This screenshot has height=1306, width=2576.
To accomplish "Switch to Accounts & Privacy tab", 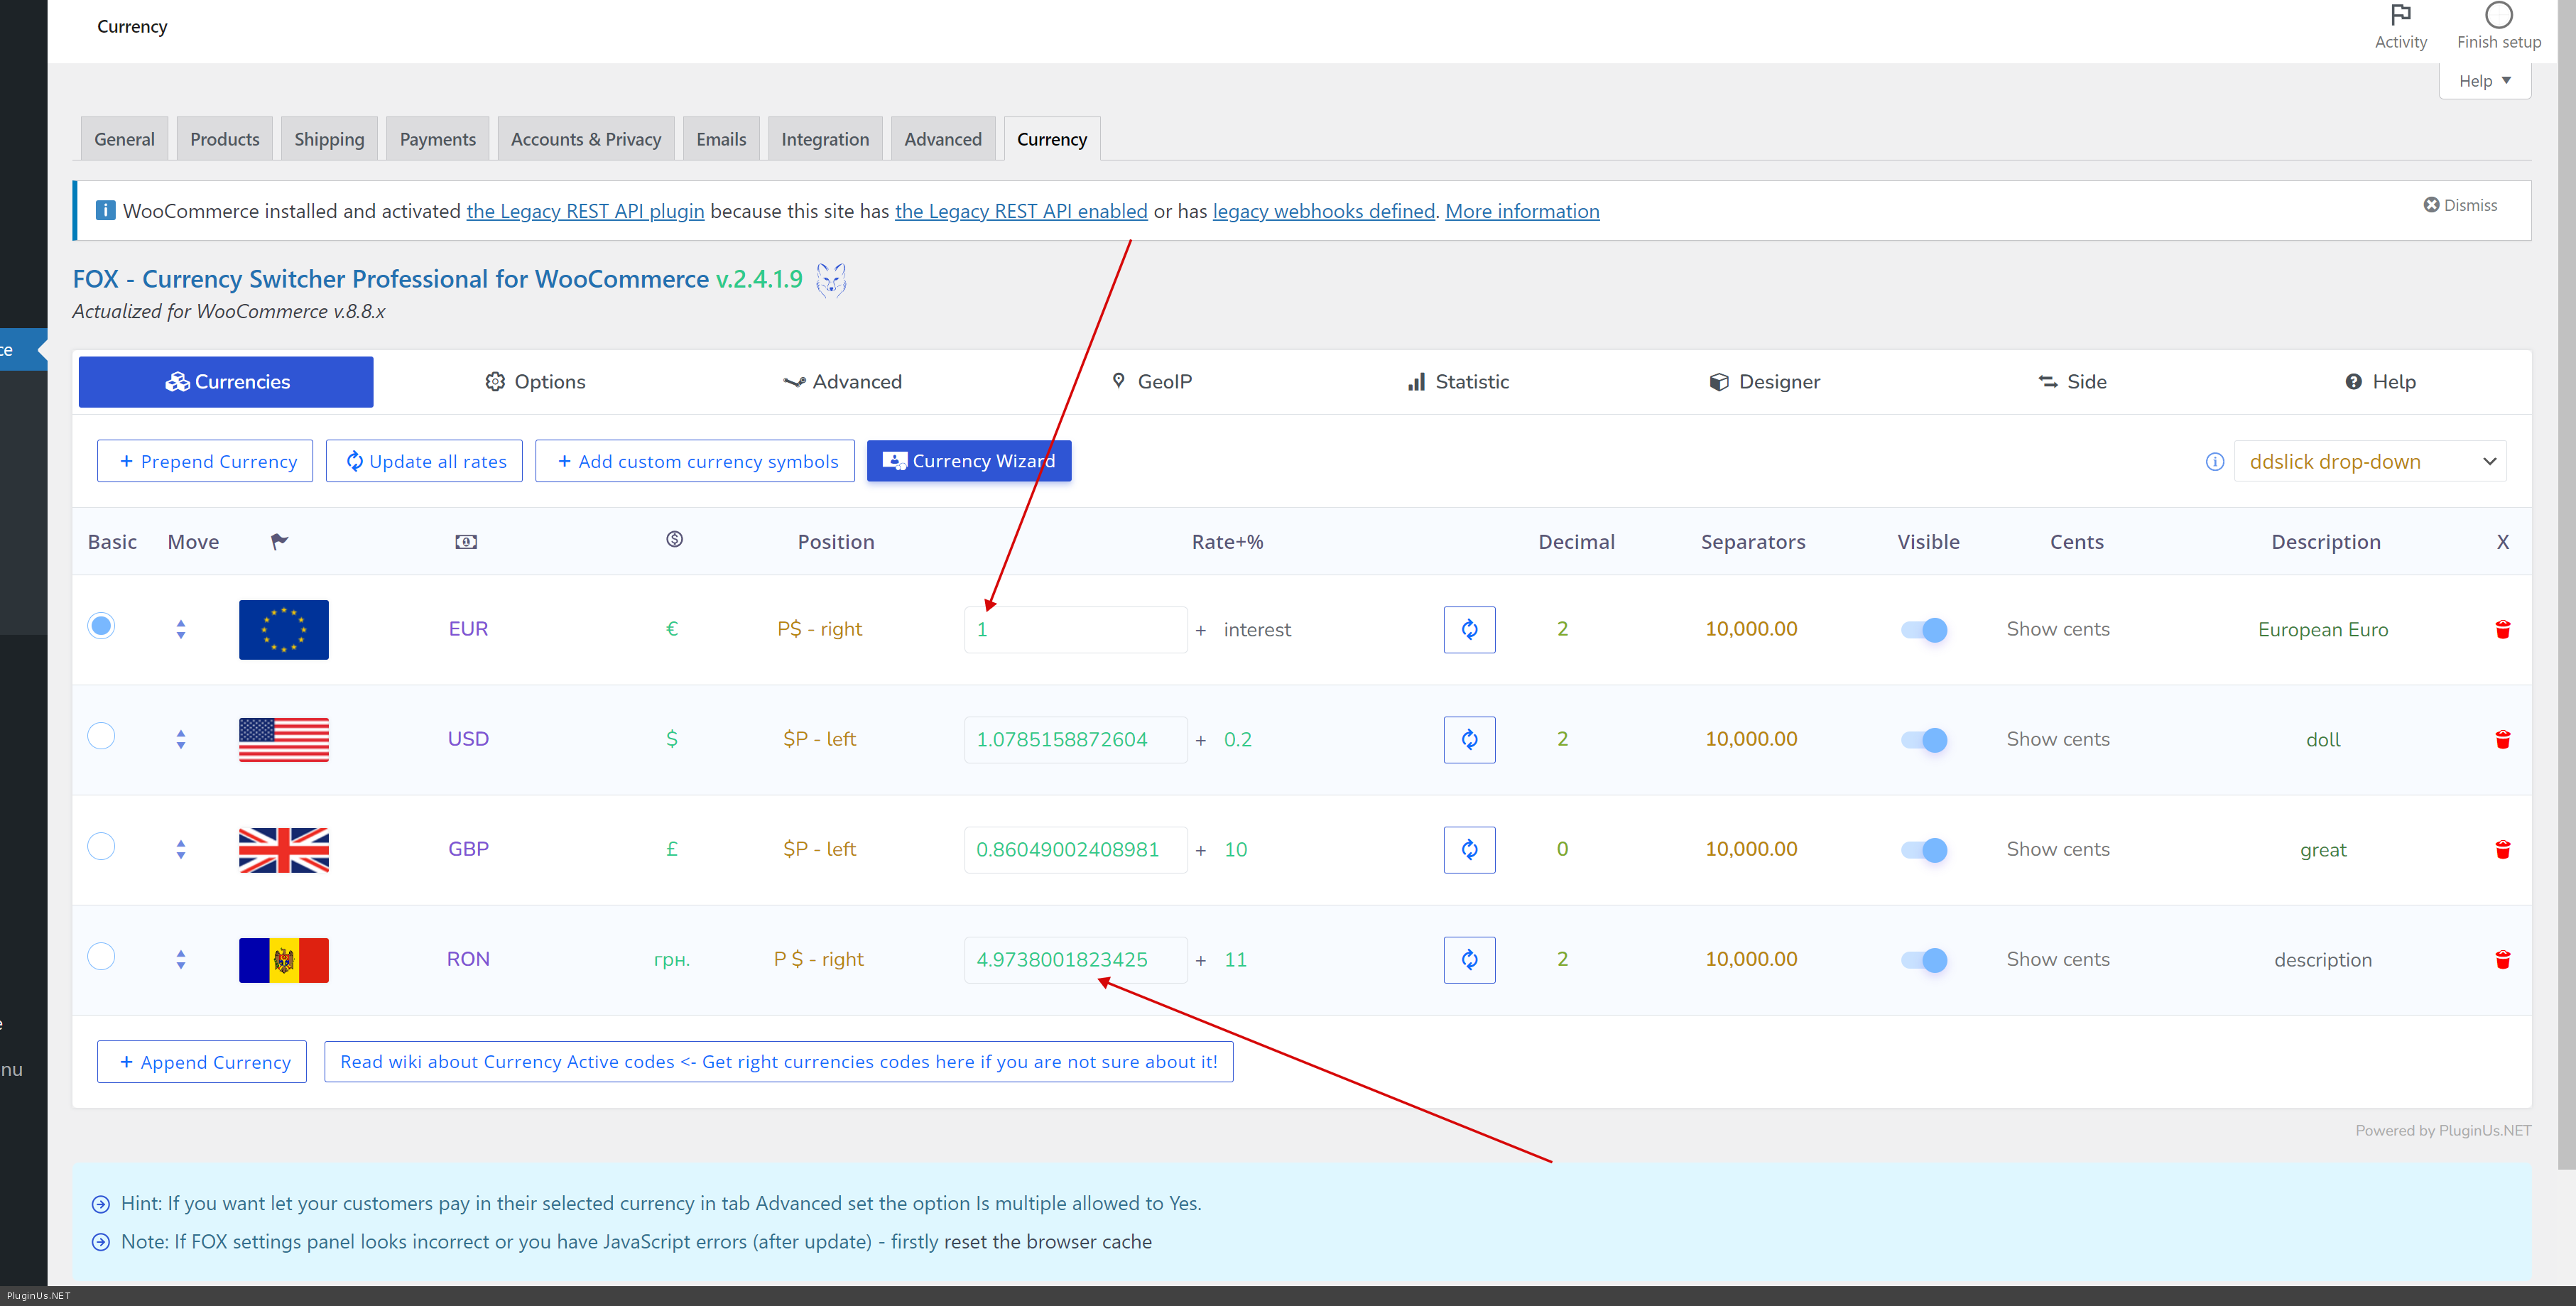I will pos(586,139).
